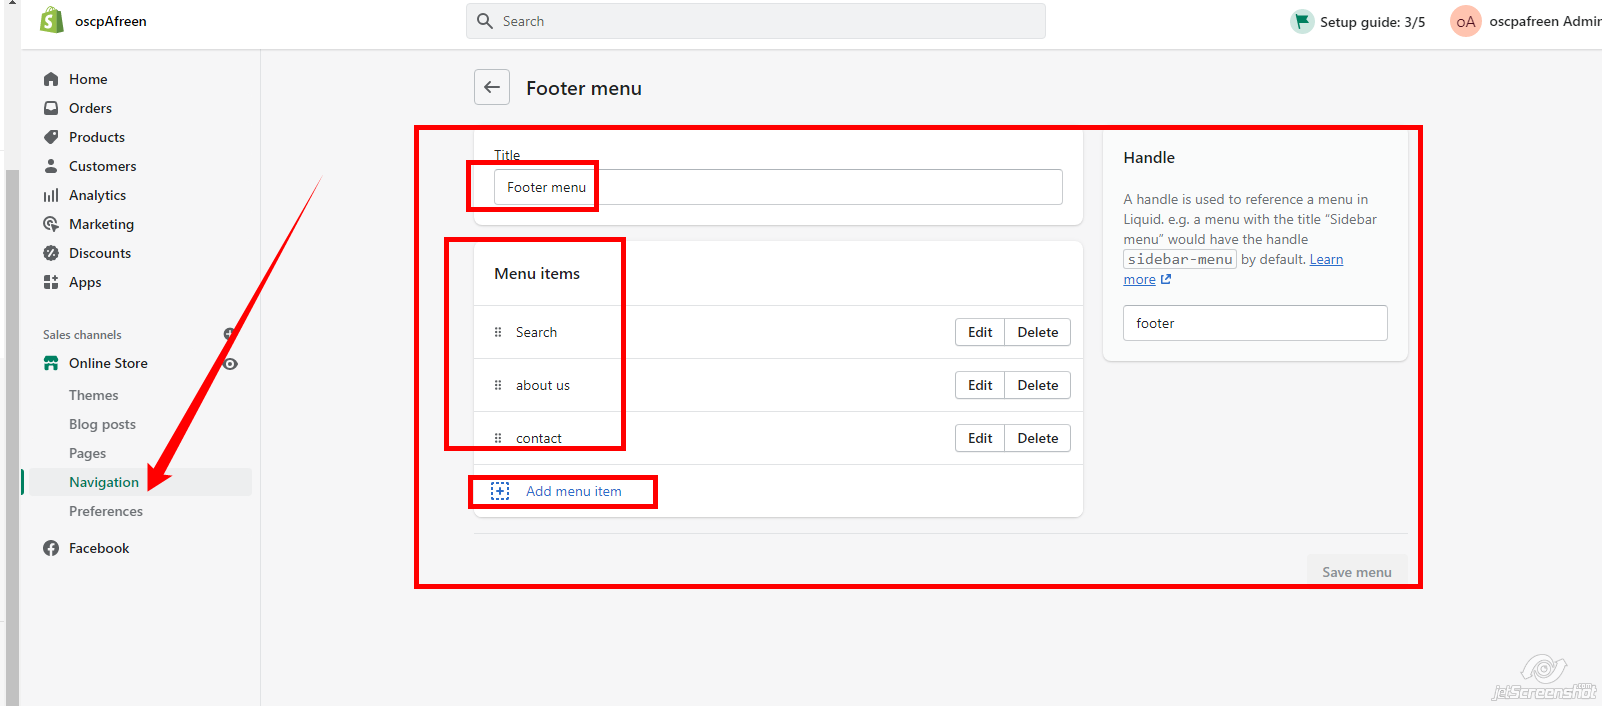Click the contact menu item label
Screen dimensions: 1602x706
pyautogui.click(x=539, y=438)
